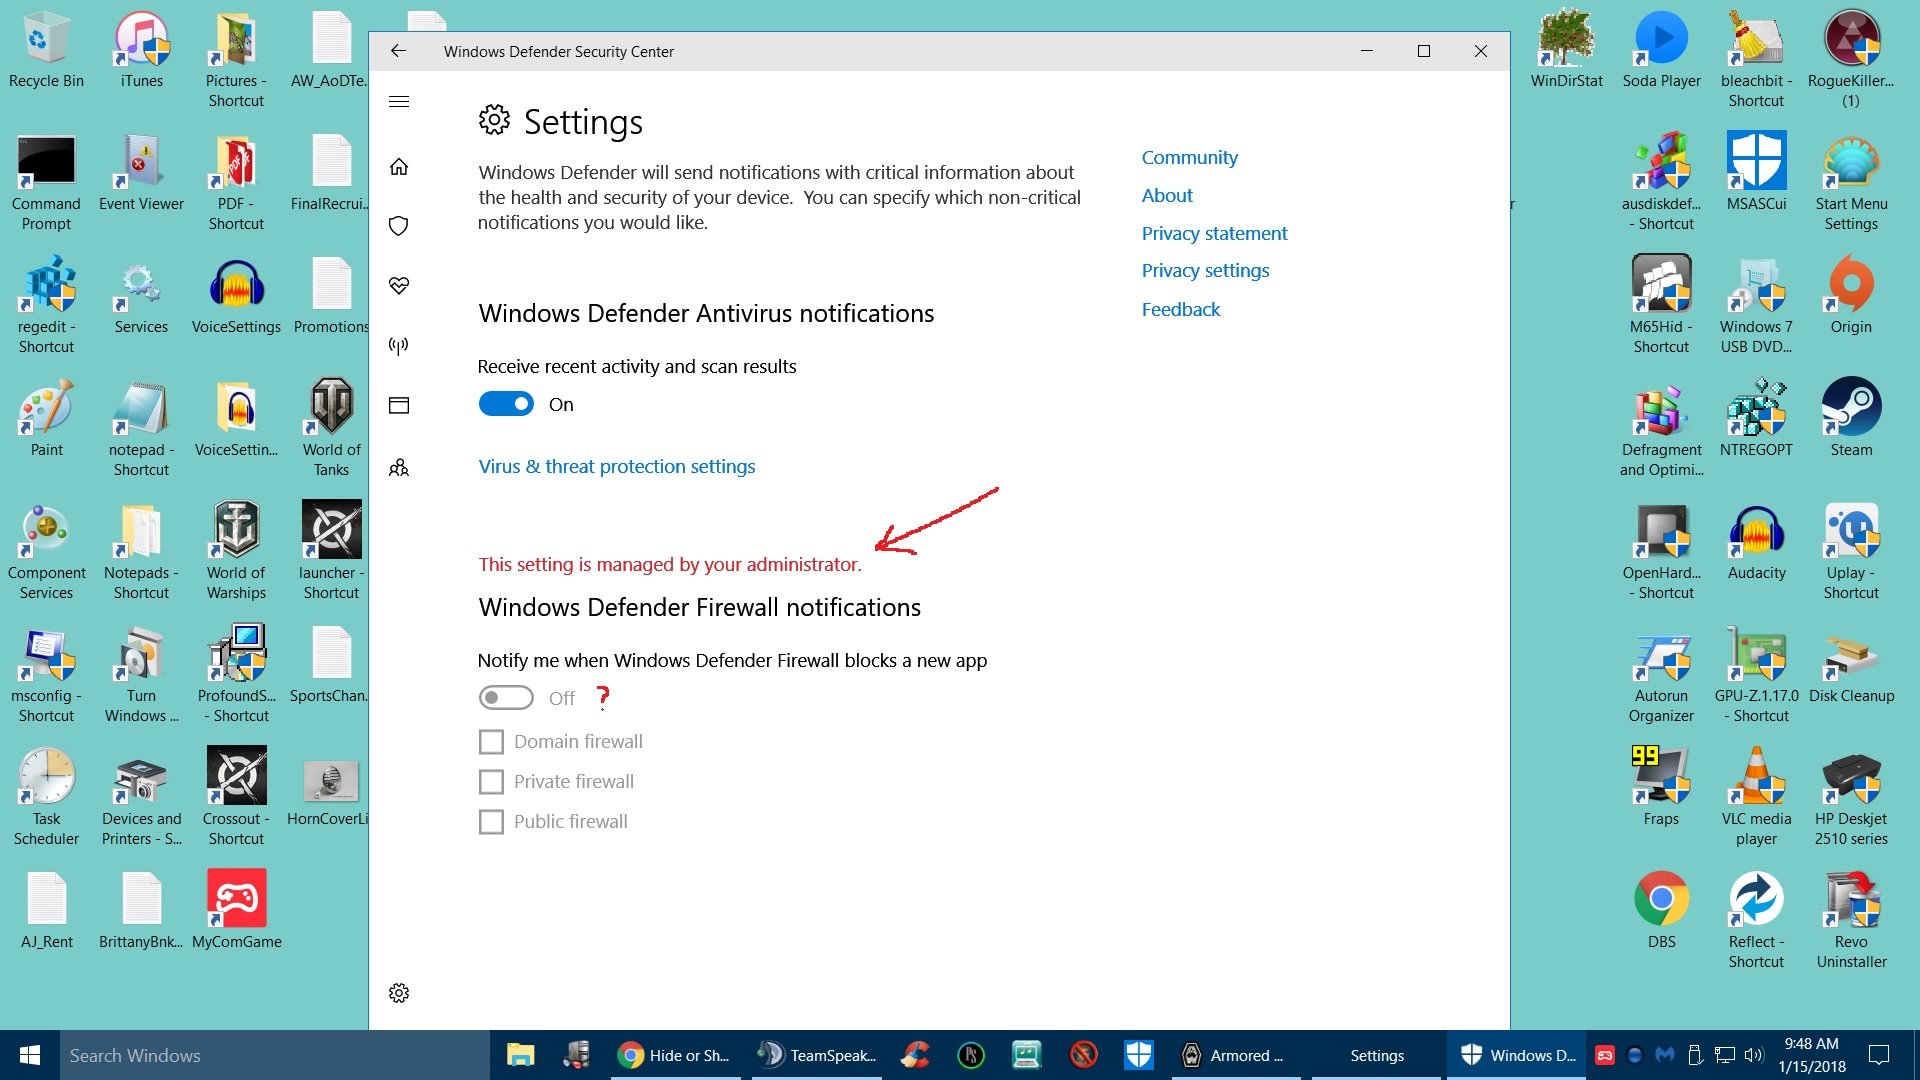Click the taskbar clock showing 9:48 AM
Viewport: 1920px width, 1080px height.
[1812, 1055]
